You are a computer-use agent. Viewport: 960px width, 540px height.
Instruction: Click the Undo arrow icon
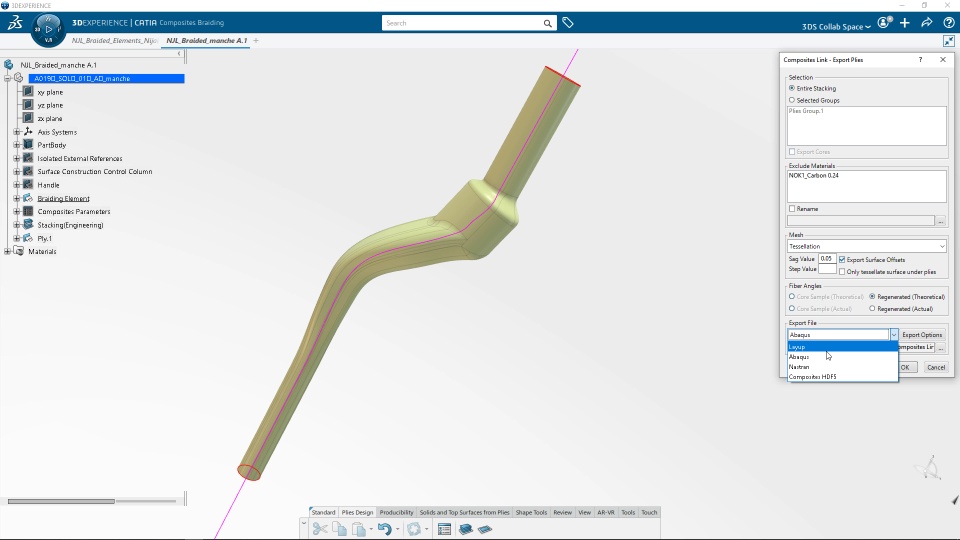[384, 529]
